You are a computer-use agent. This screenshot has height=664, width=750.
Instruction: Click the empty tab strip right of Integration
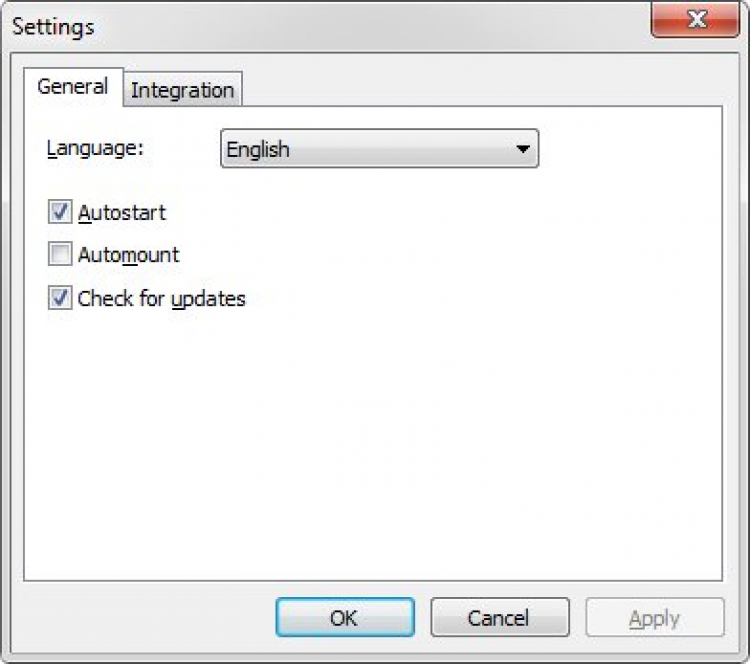click(x=480, y=88)
